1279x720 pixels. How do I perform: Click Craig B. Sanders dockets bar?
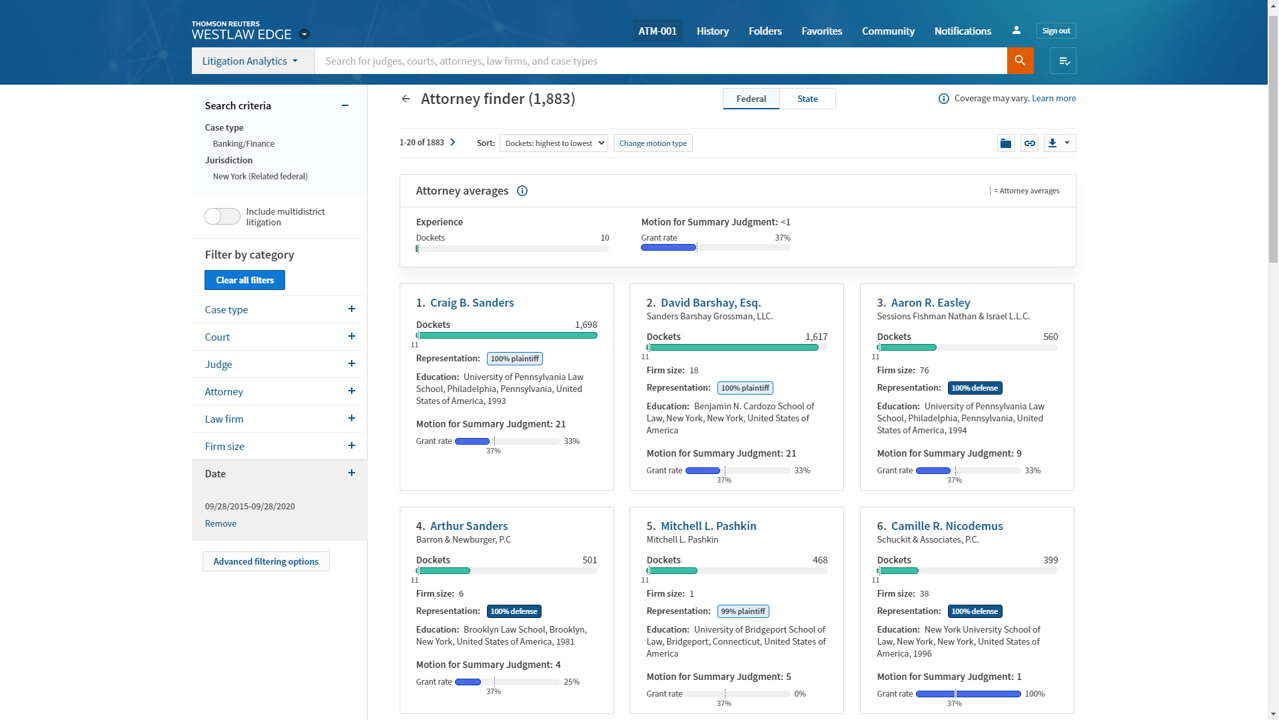[507, 336]
